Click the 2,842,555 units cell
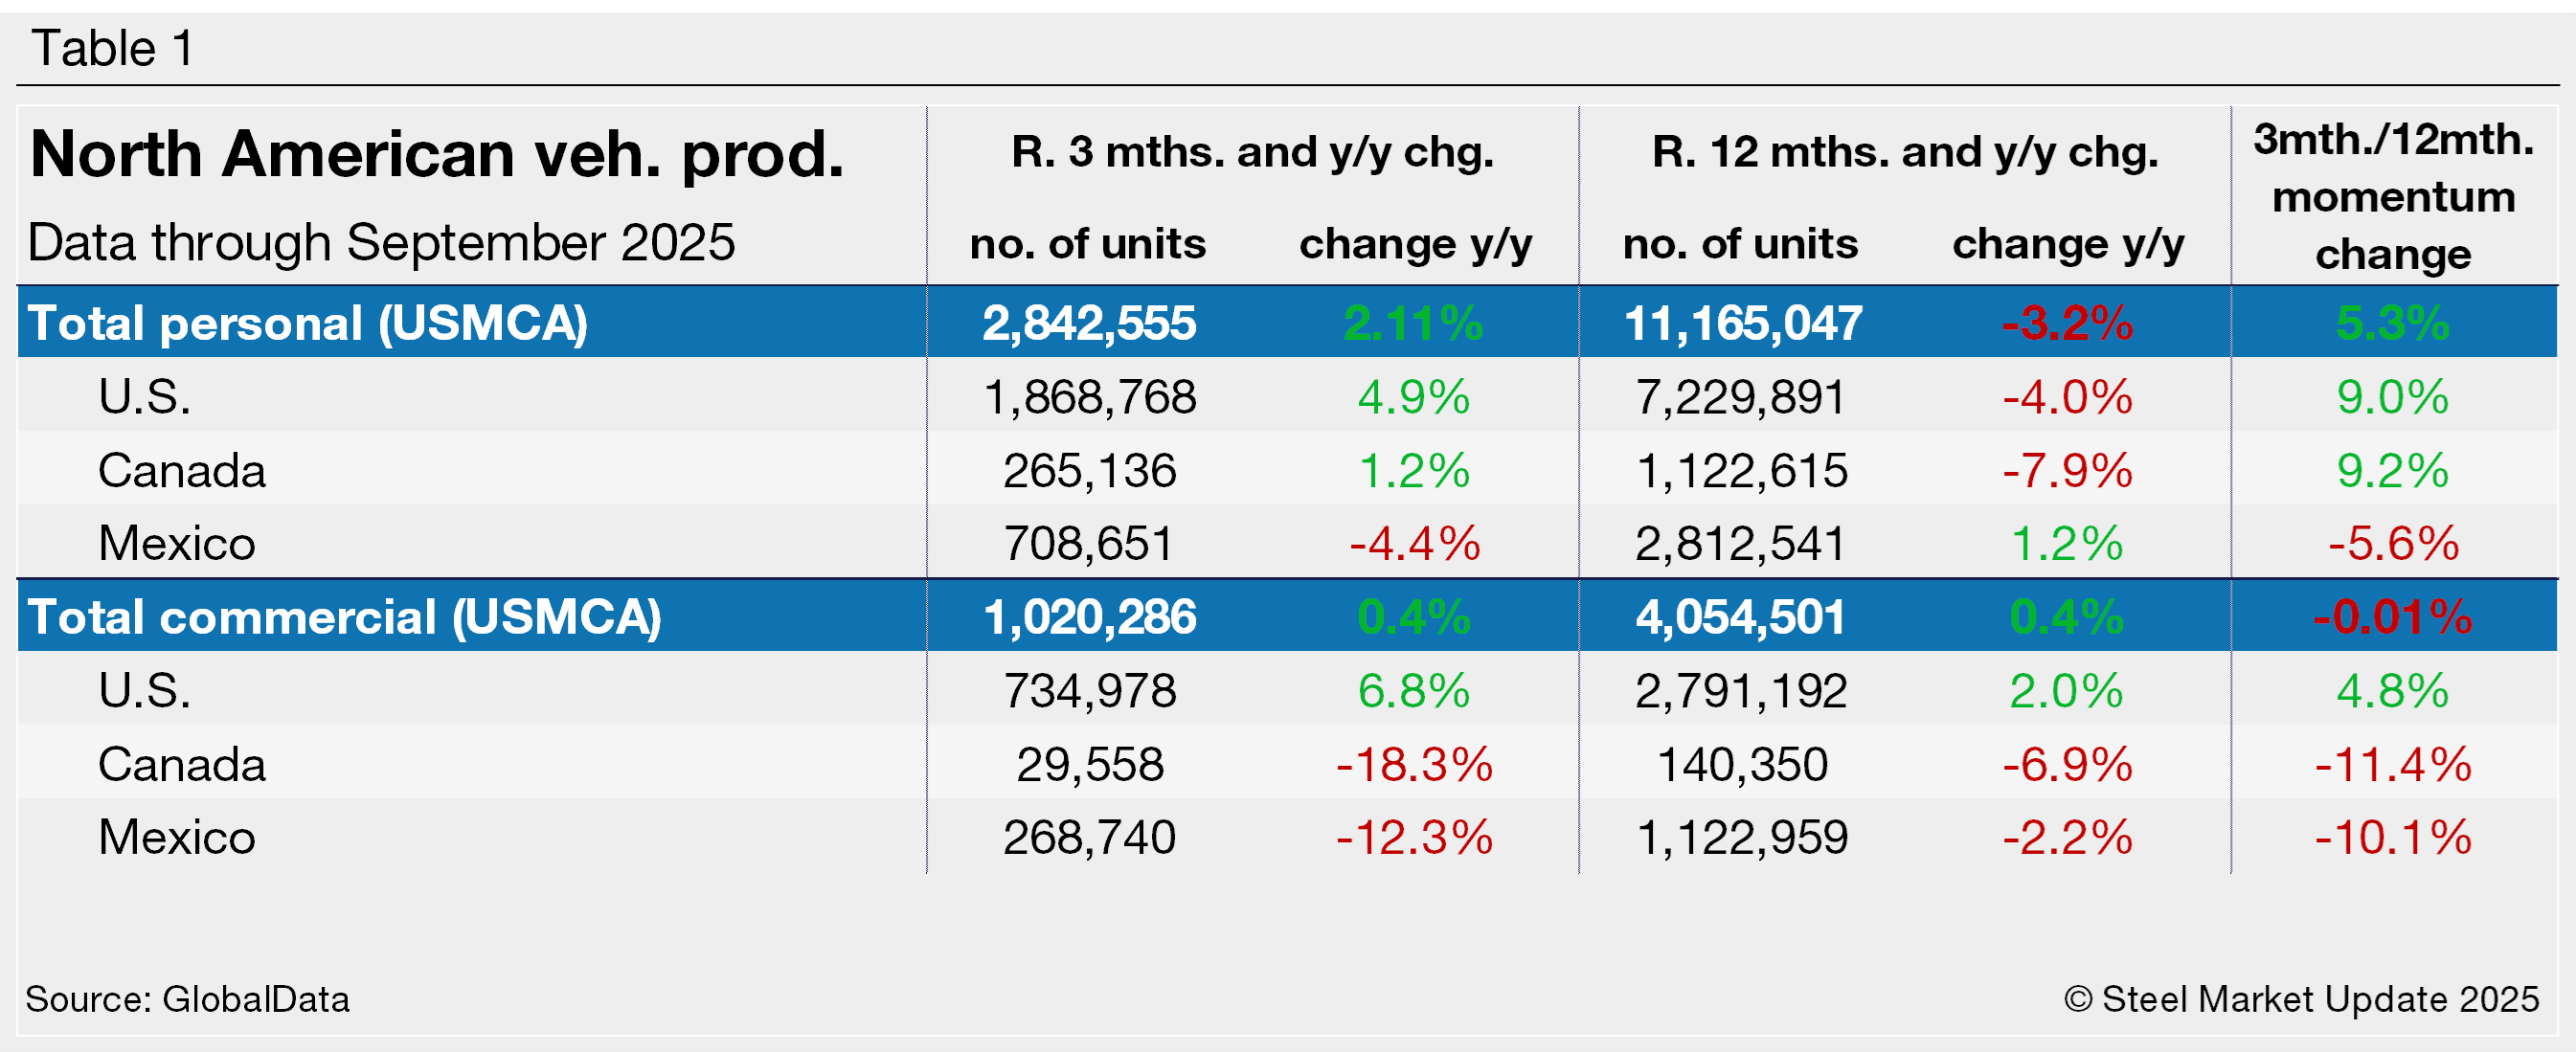Image resolution: width=2576 pixels, height=1052 pixels. point(1089,323)
